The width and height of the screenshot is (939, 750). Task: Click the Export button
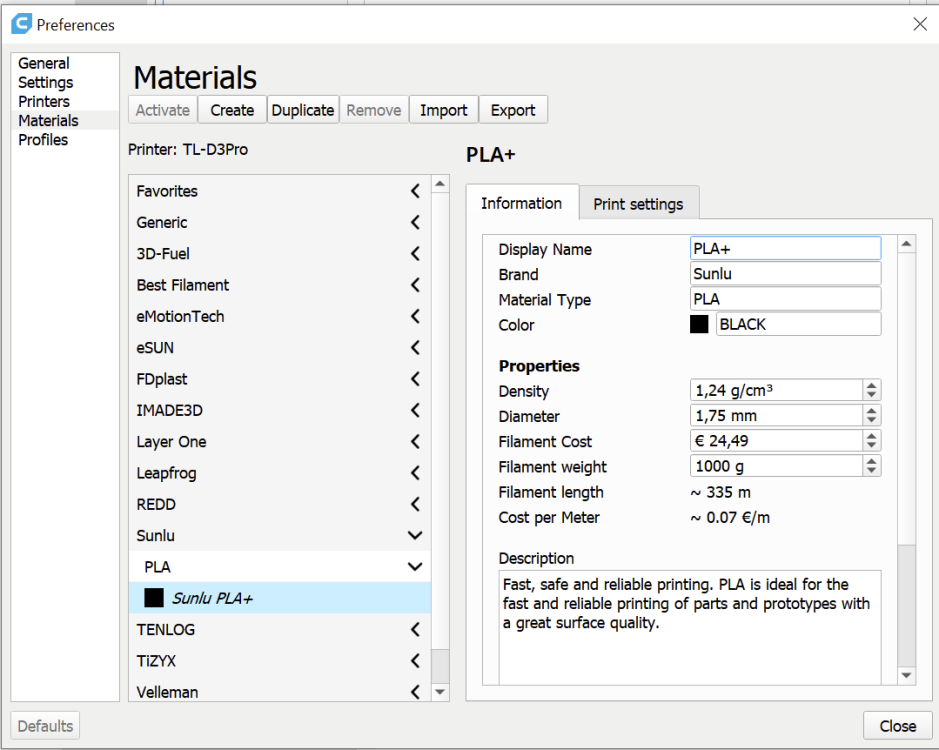pyautogui.click(x=513, y=110)
